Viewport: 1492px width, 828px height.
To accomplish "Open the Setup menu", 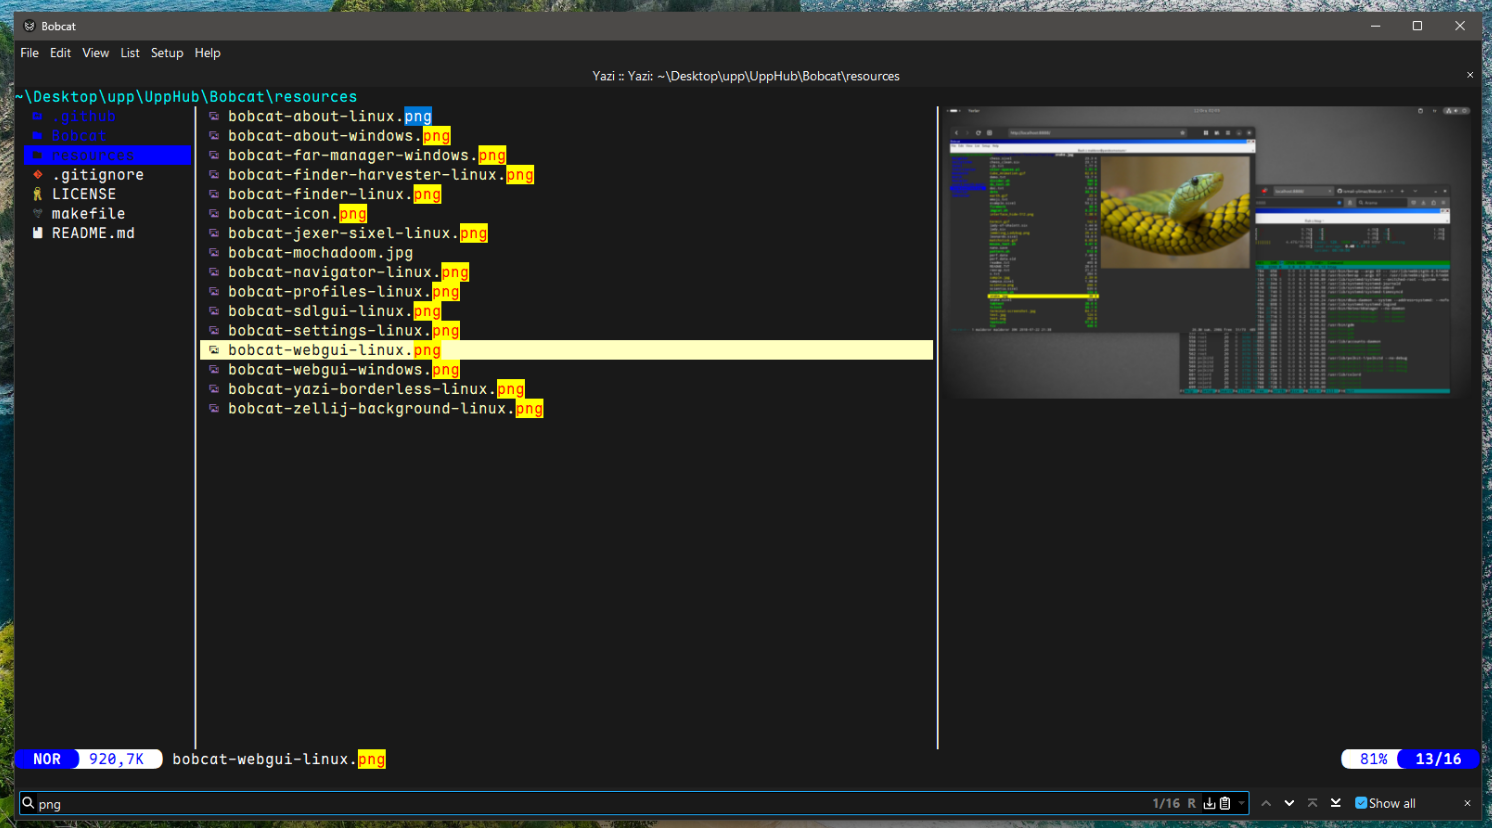I will point(167,53).
